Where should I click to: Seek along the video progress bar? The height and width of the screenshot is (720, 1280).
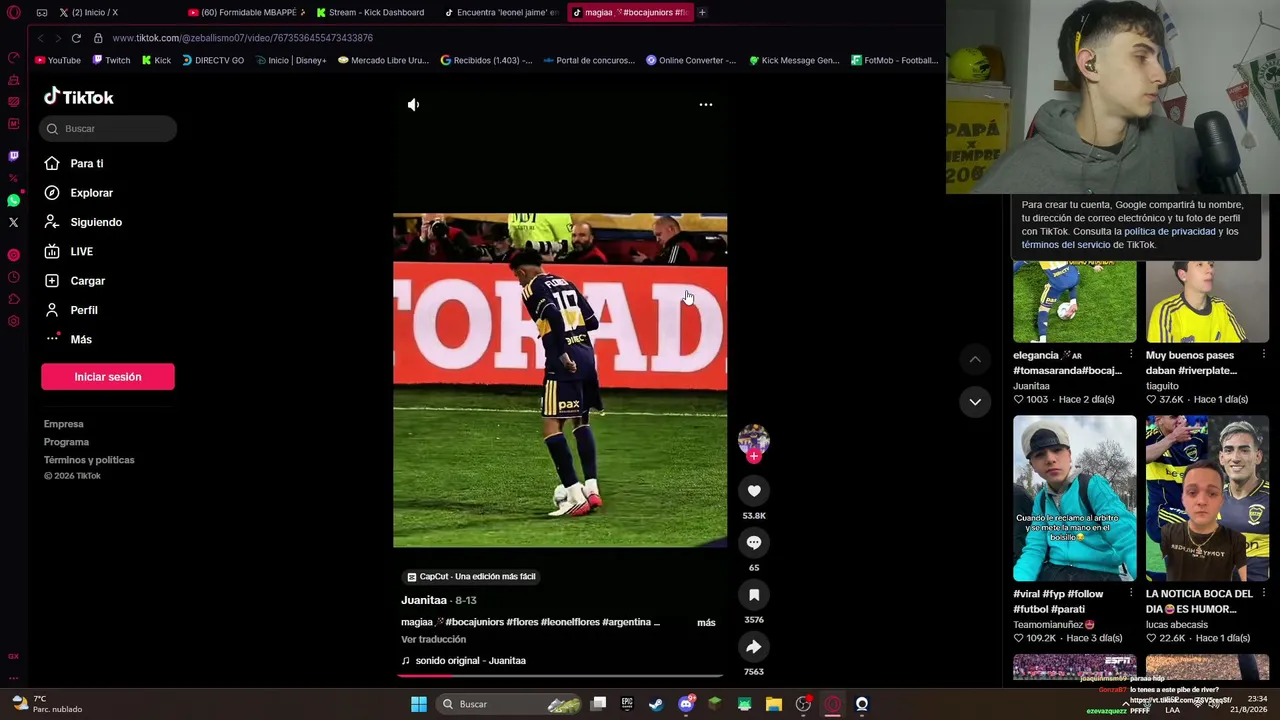(x=560, y=676)
